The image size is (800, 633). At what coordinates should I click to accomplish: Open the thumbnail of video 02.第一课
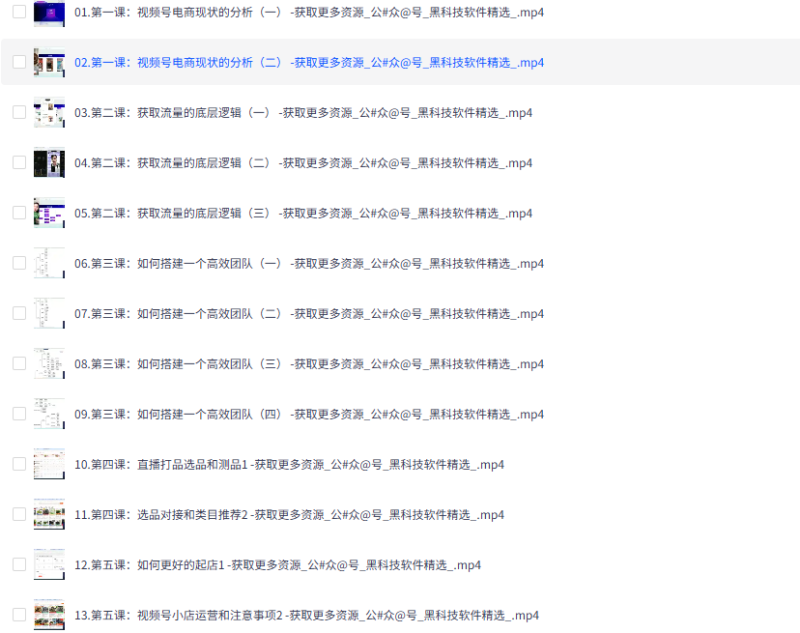pos(49,62)
